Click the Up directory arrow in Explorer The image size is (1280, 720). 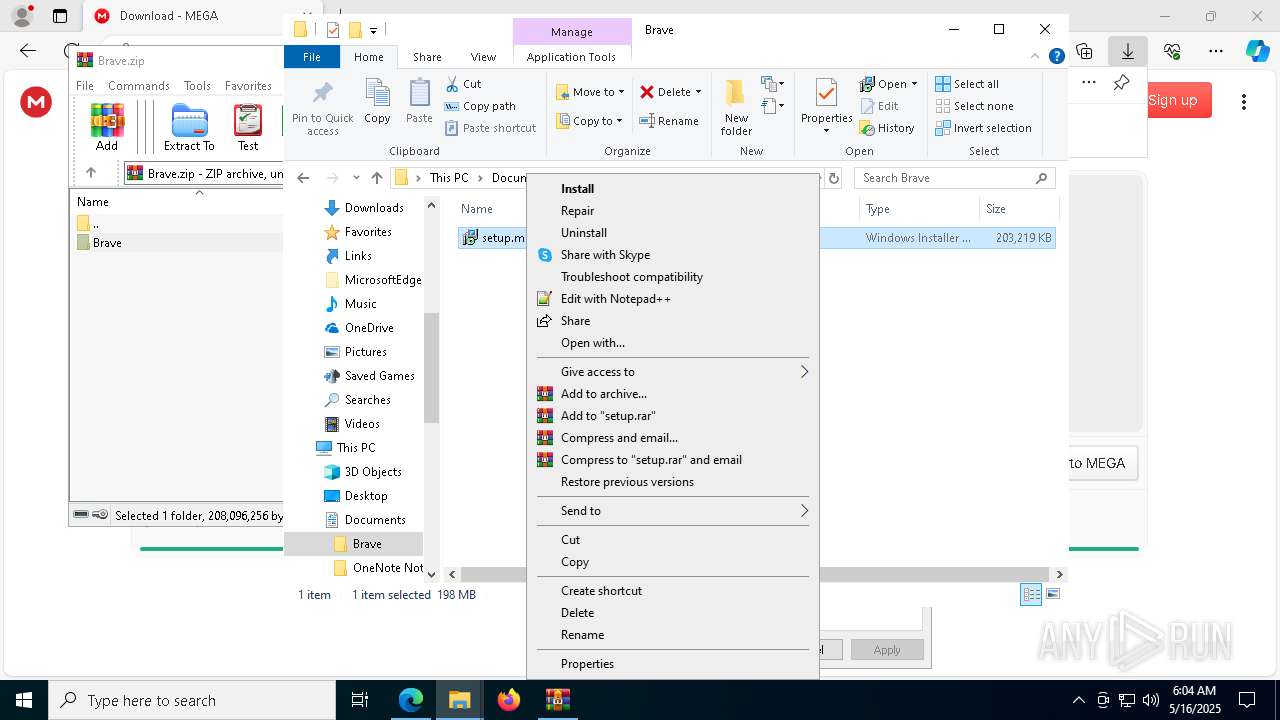[376, 178]
